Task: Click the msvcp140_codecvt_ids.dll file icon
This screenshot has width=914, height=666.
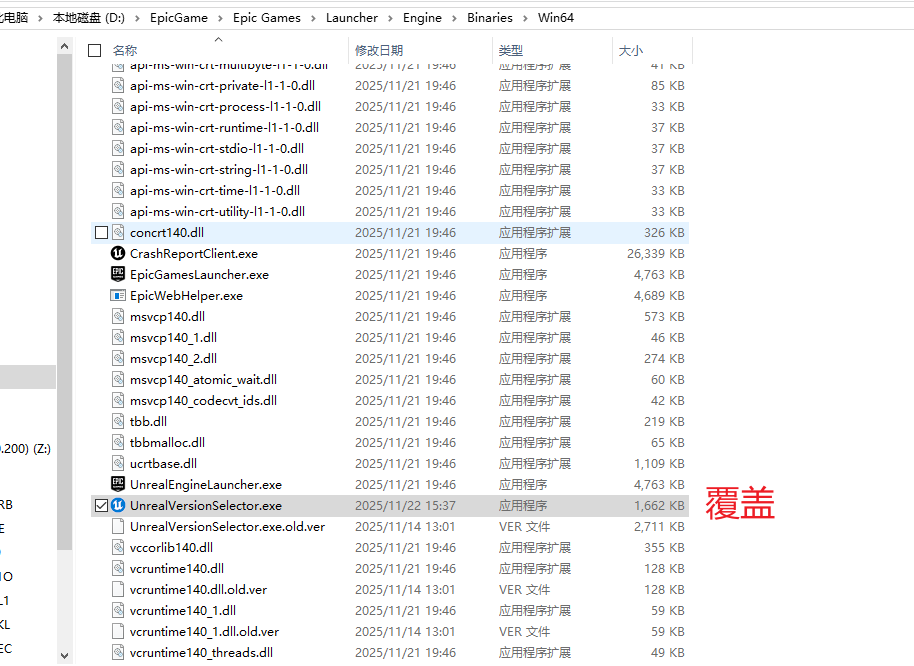Action: pyautogui.click(x=118, y=400)
